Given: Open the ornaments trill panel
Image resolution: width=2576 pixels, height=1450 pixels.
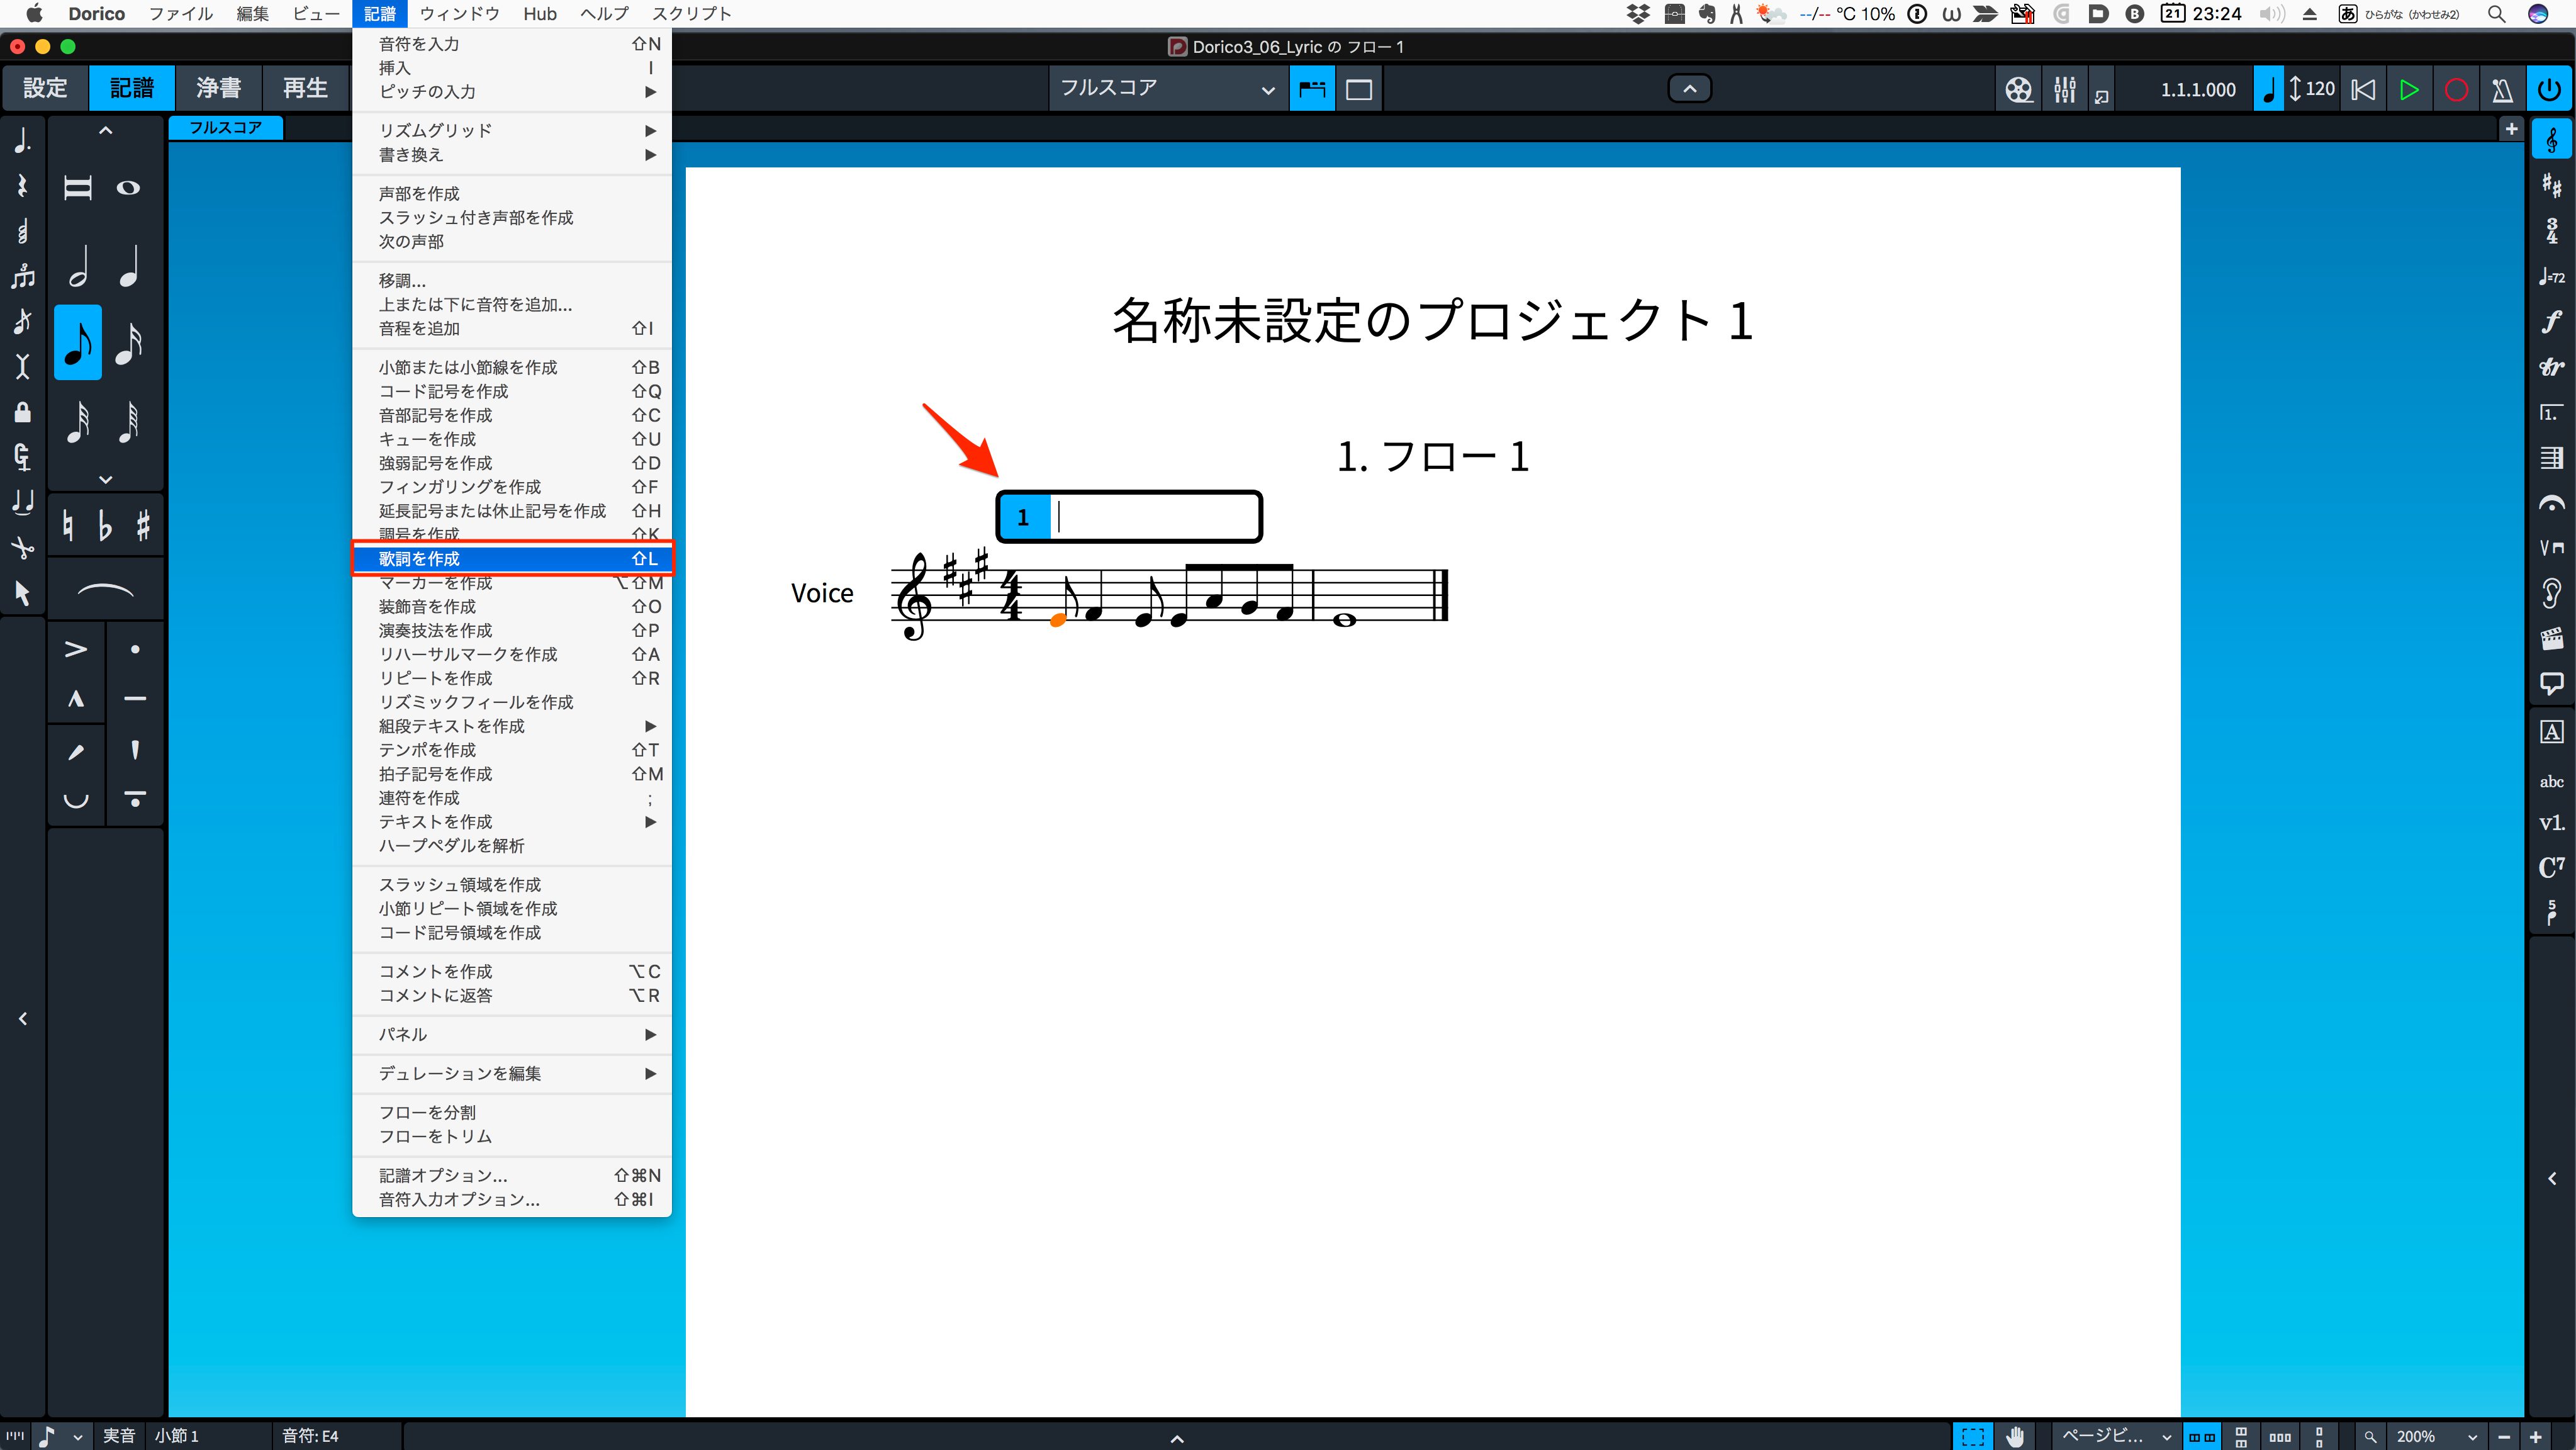Looking at the screenshot, I should pos(2551,367).
